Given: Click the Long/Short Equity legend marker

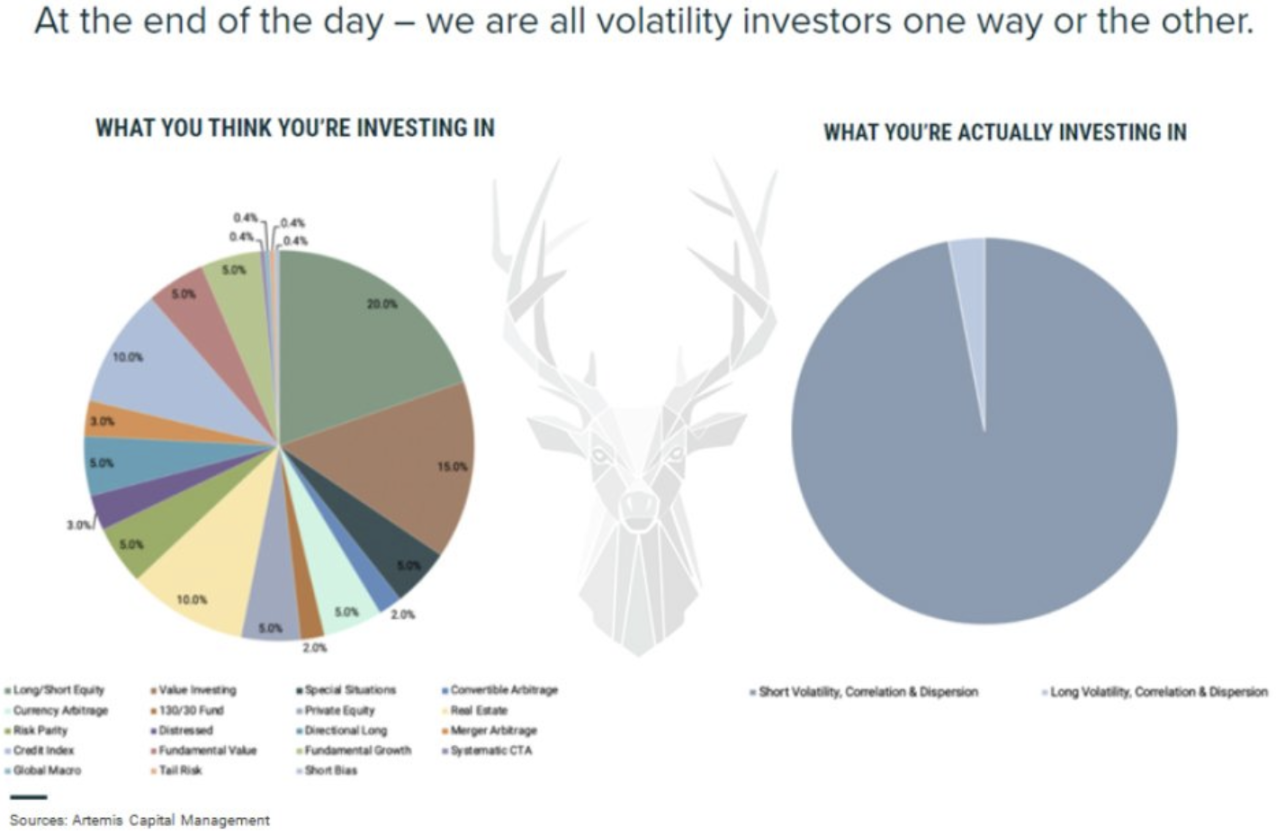Looking at the screenshot, I should coord(7,690).
